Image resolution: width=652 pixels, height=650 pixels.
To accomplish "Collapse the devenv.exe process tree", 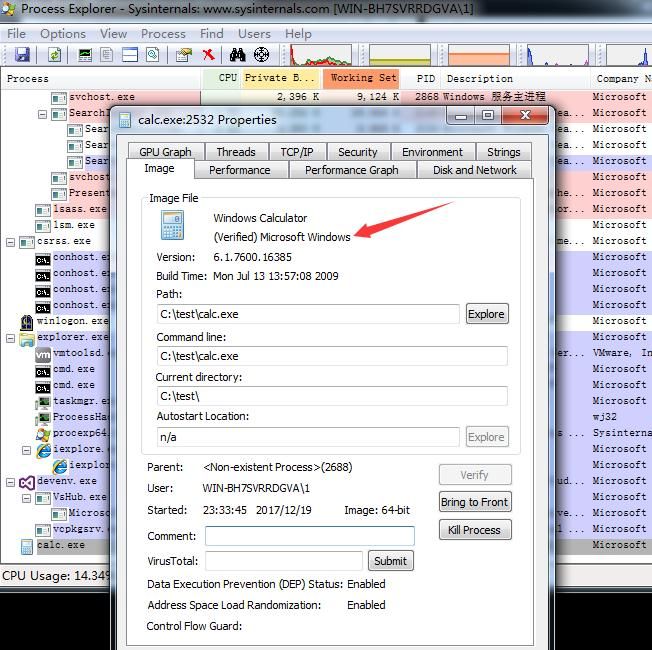I will point(10,482).
